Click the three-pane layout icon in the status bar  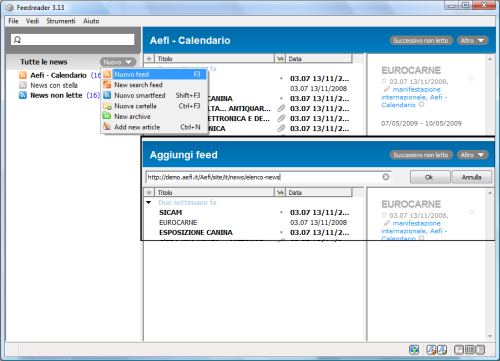pyautogui.click(x=470, y=350)
